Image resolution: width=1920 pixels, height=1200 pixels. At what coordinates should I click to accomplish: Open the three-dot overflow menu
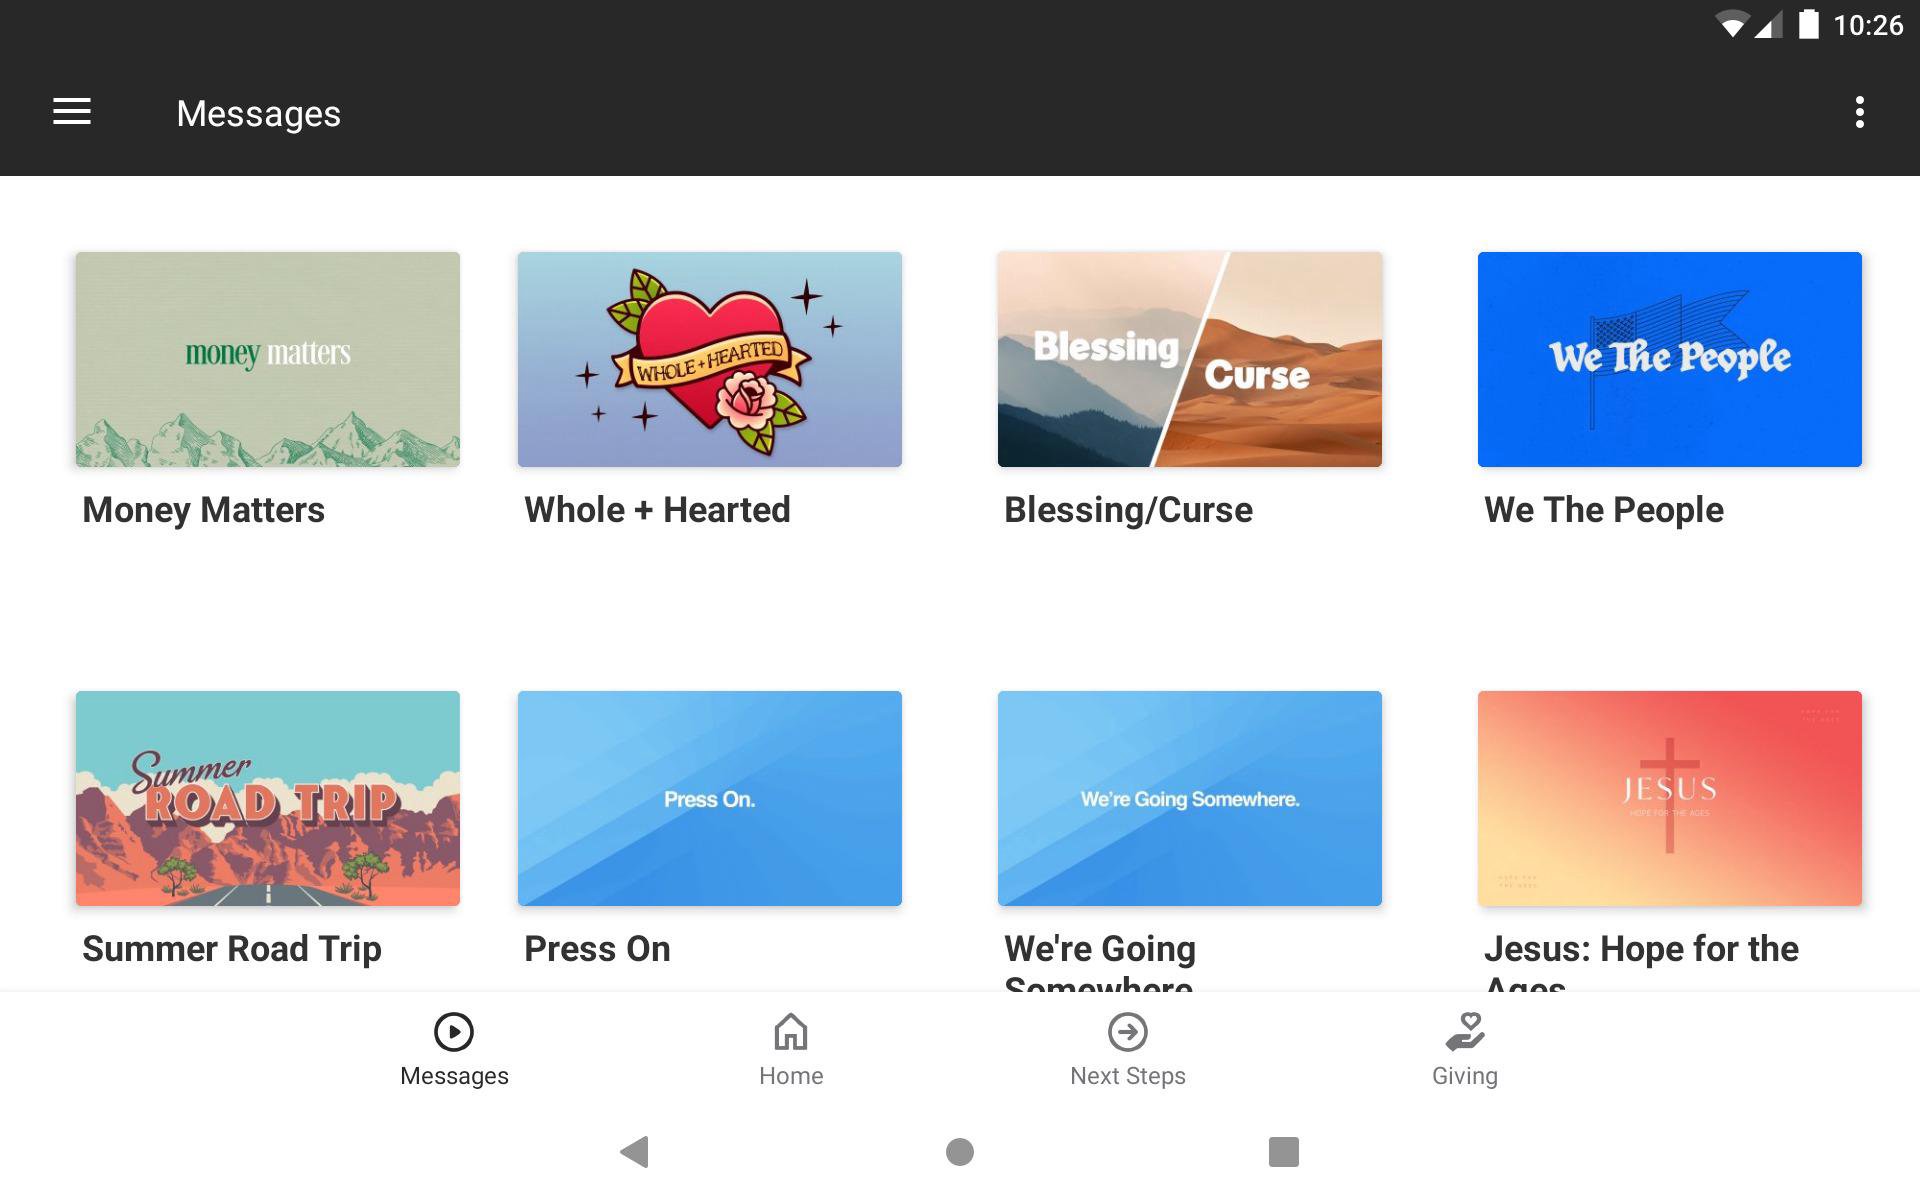pos(1859,112)
